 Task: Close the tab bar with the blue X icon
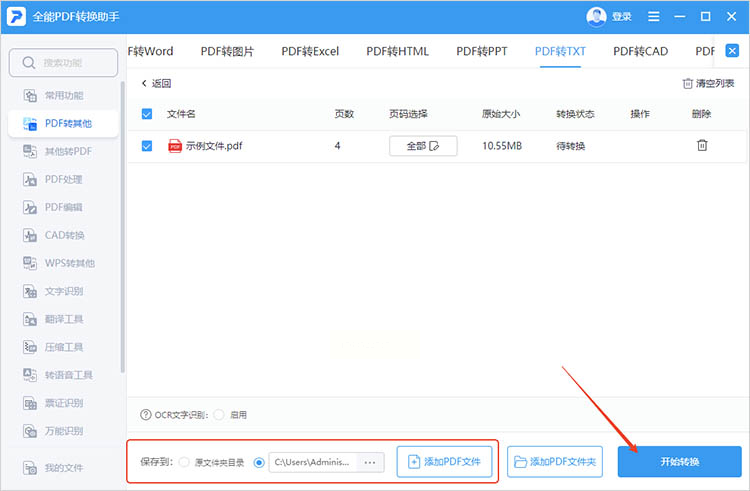732,51
